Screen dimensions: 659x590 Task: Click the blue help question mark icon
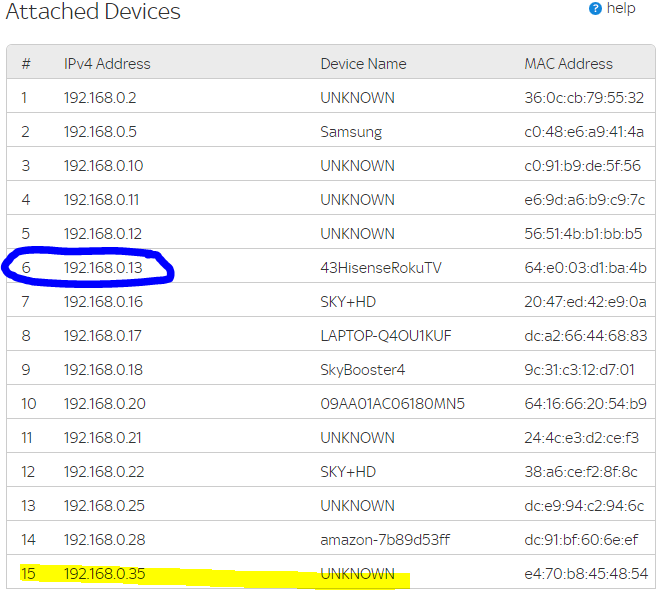pos(596,9)
